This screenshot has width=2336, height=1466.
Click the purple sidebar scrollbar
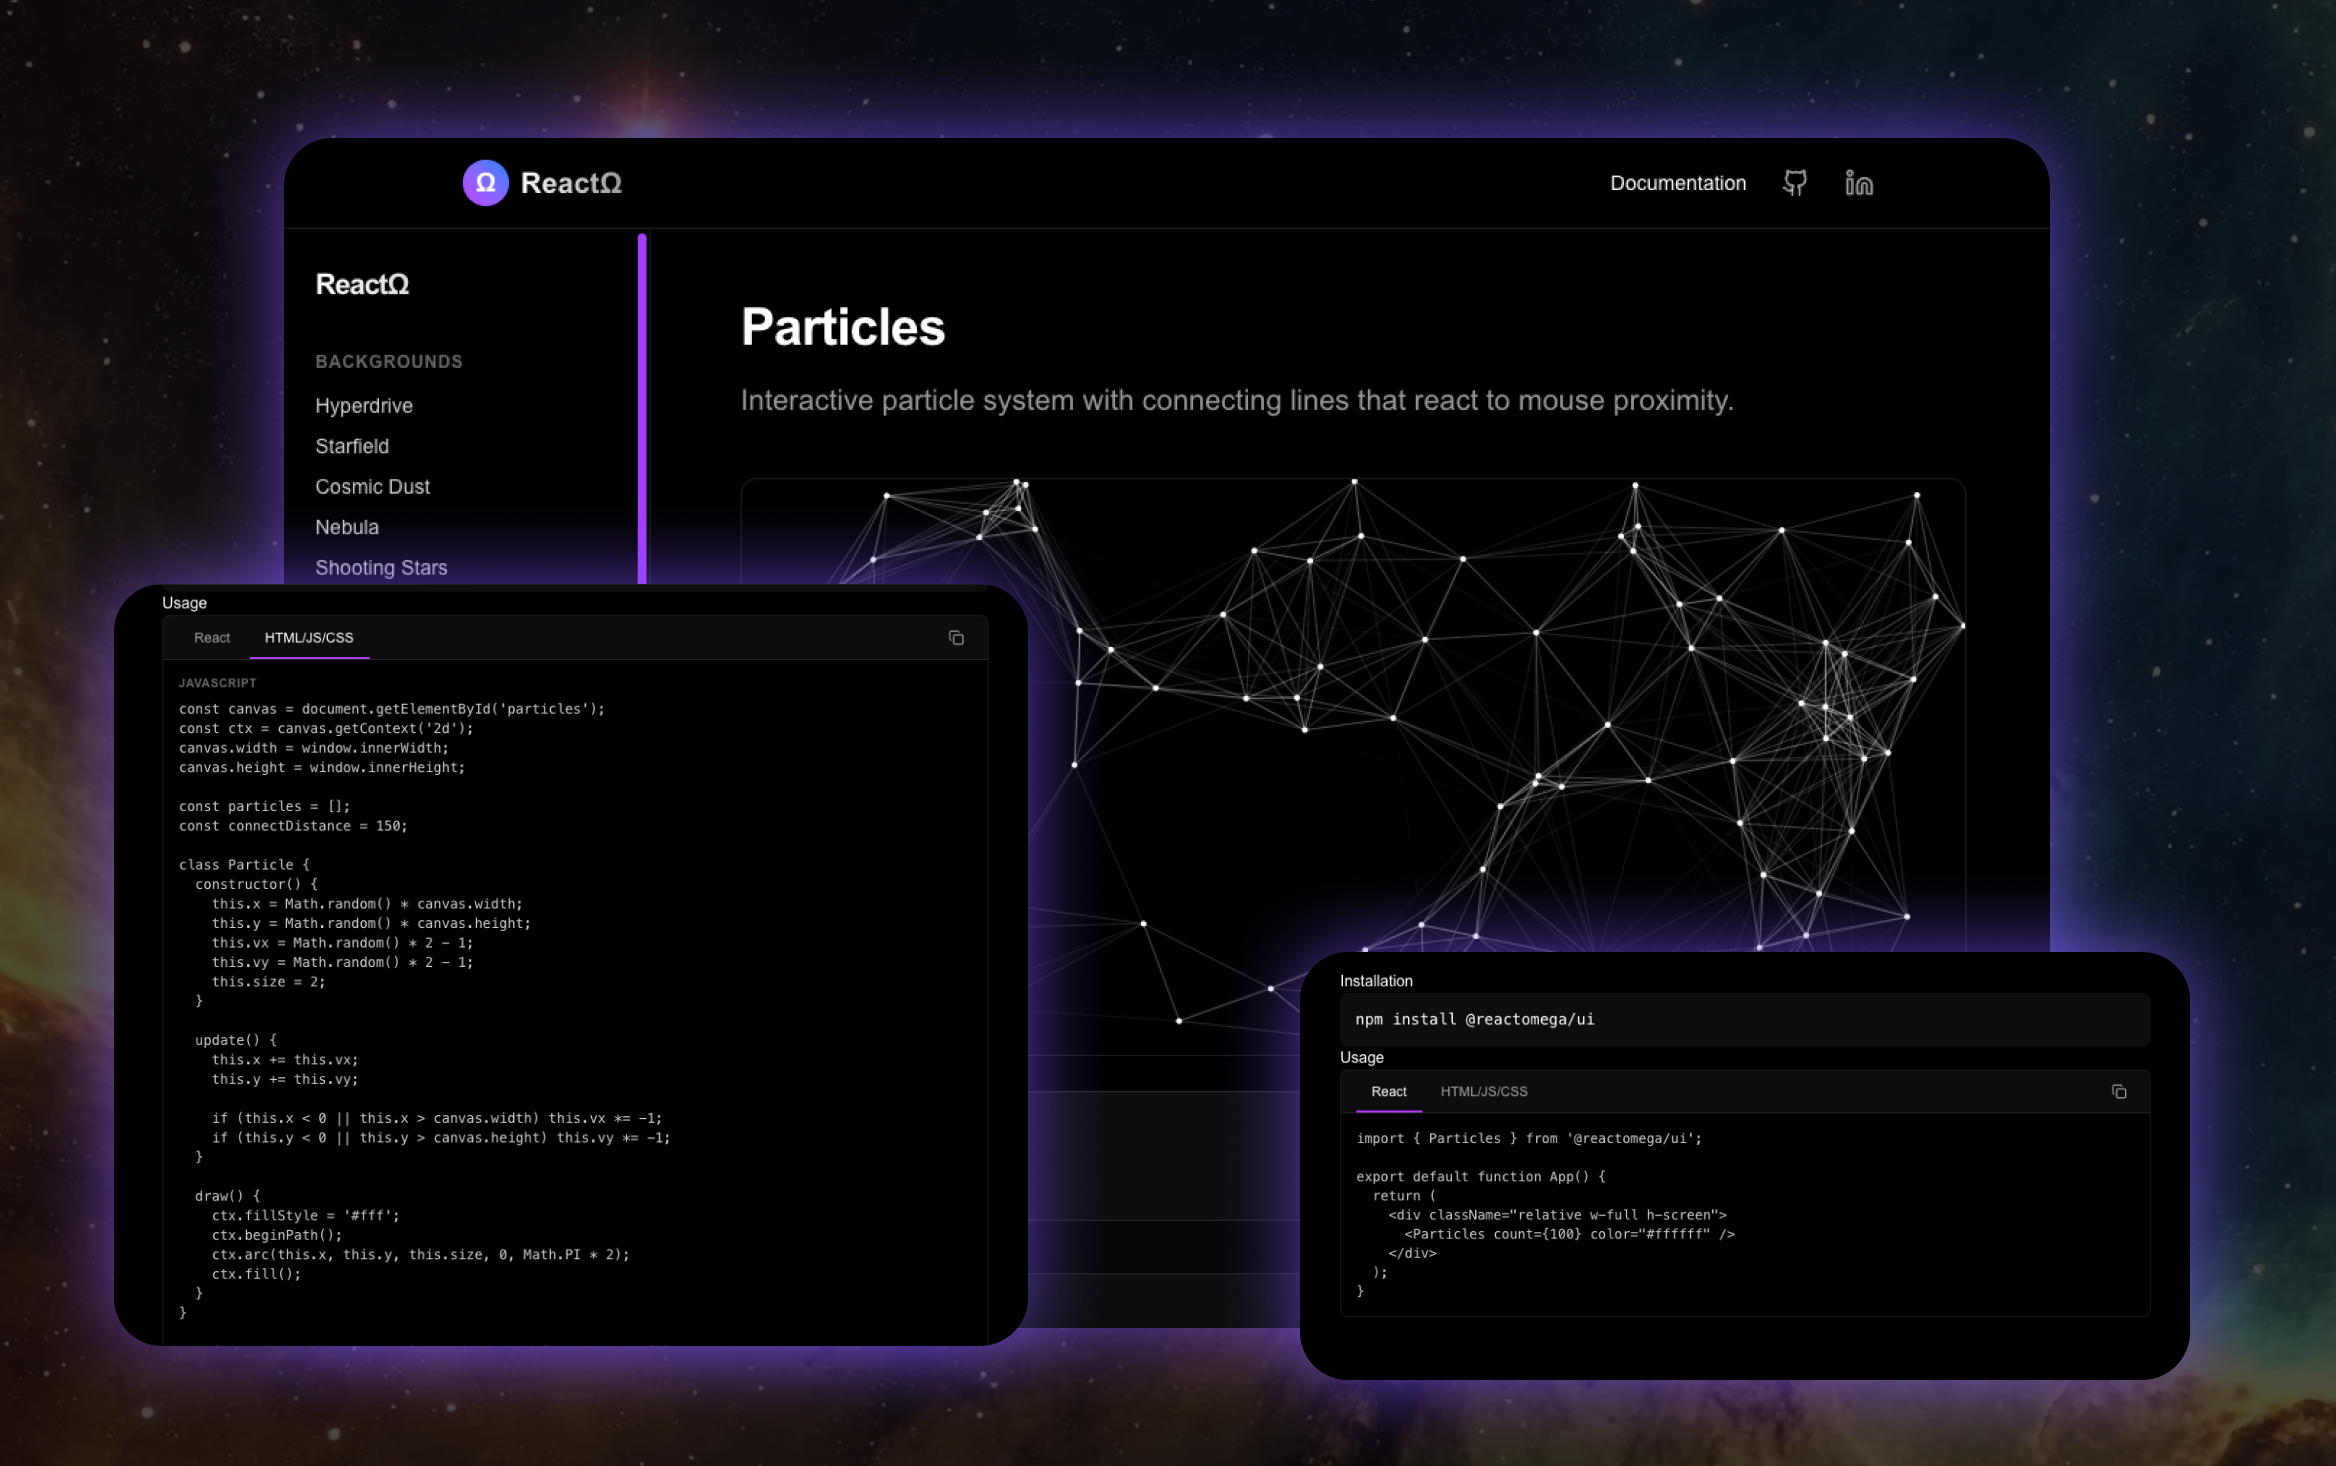pyautogui.click(x=642, y=410)
